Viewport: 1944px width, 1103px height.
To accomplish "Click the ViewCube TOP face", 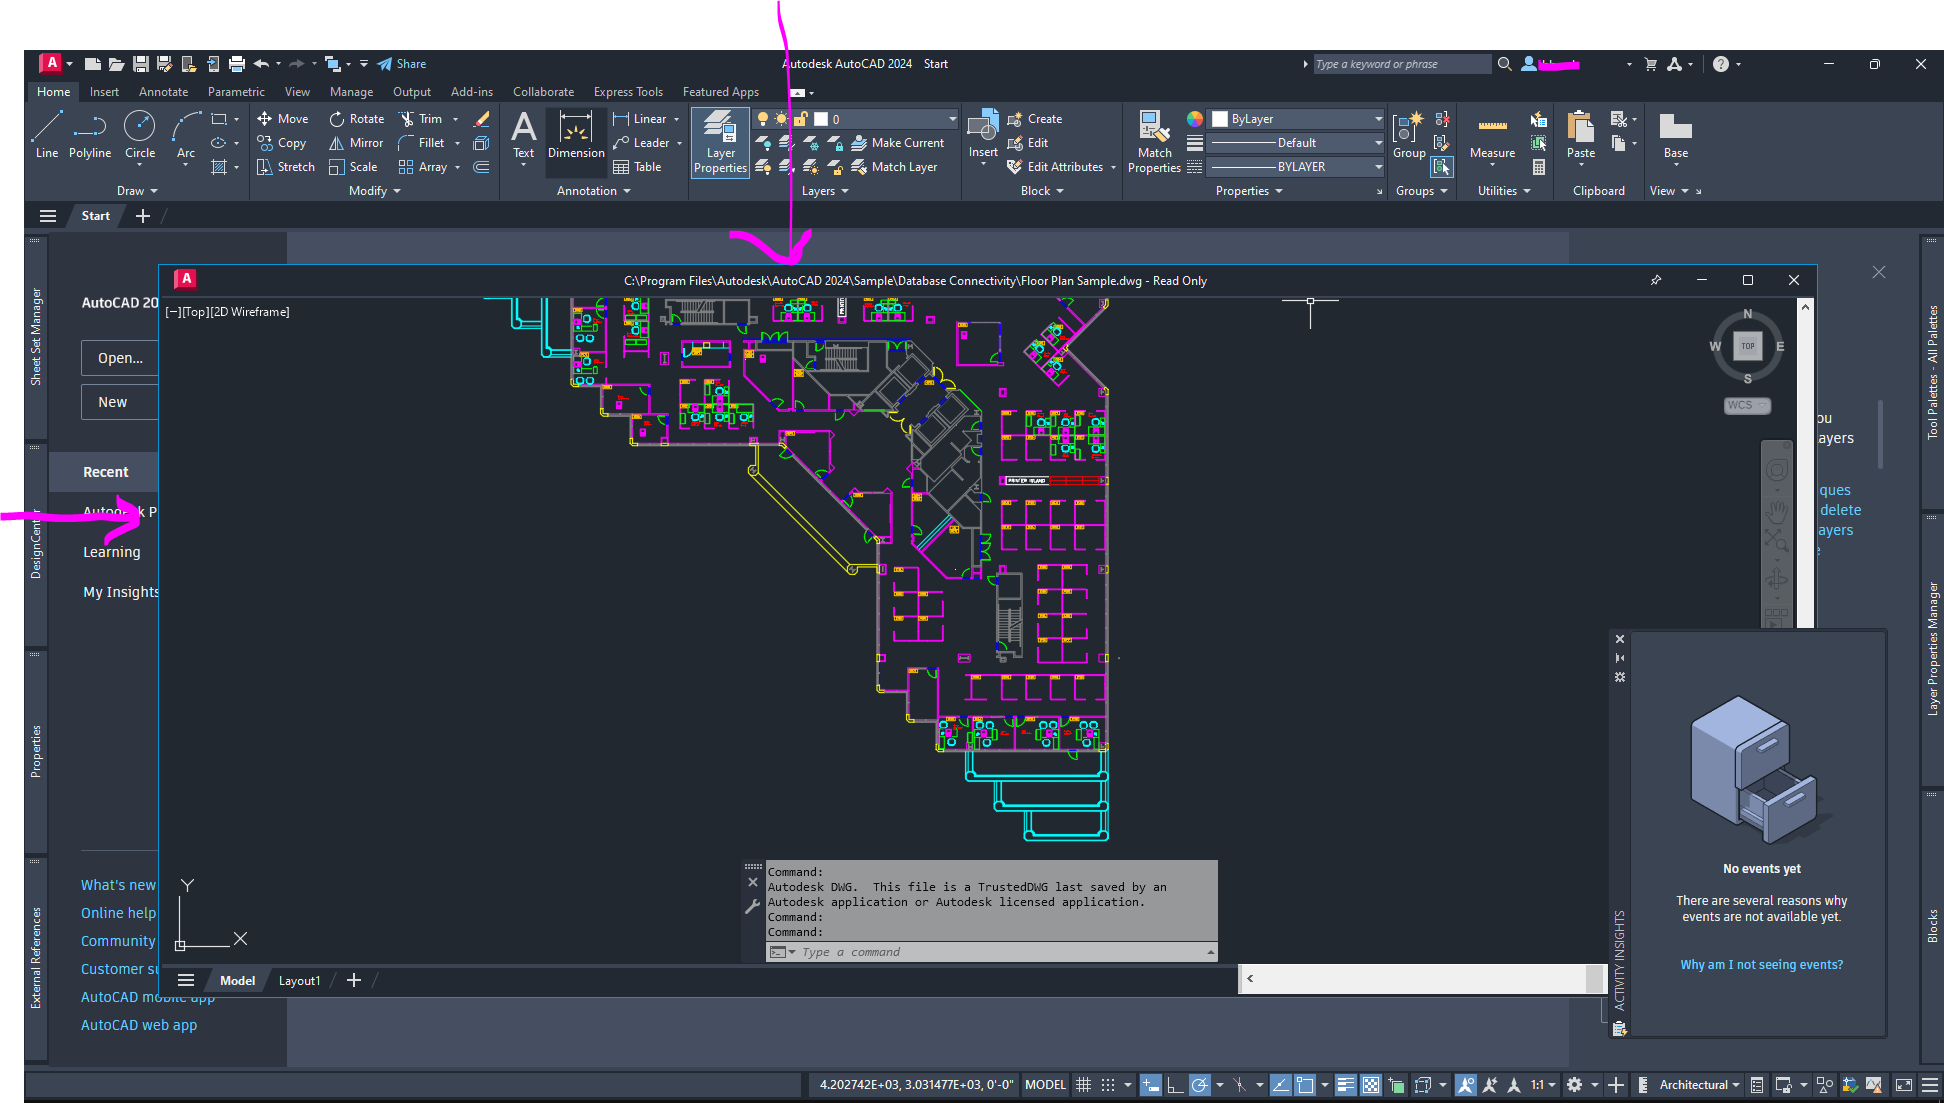I will pos(1747,346).
